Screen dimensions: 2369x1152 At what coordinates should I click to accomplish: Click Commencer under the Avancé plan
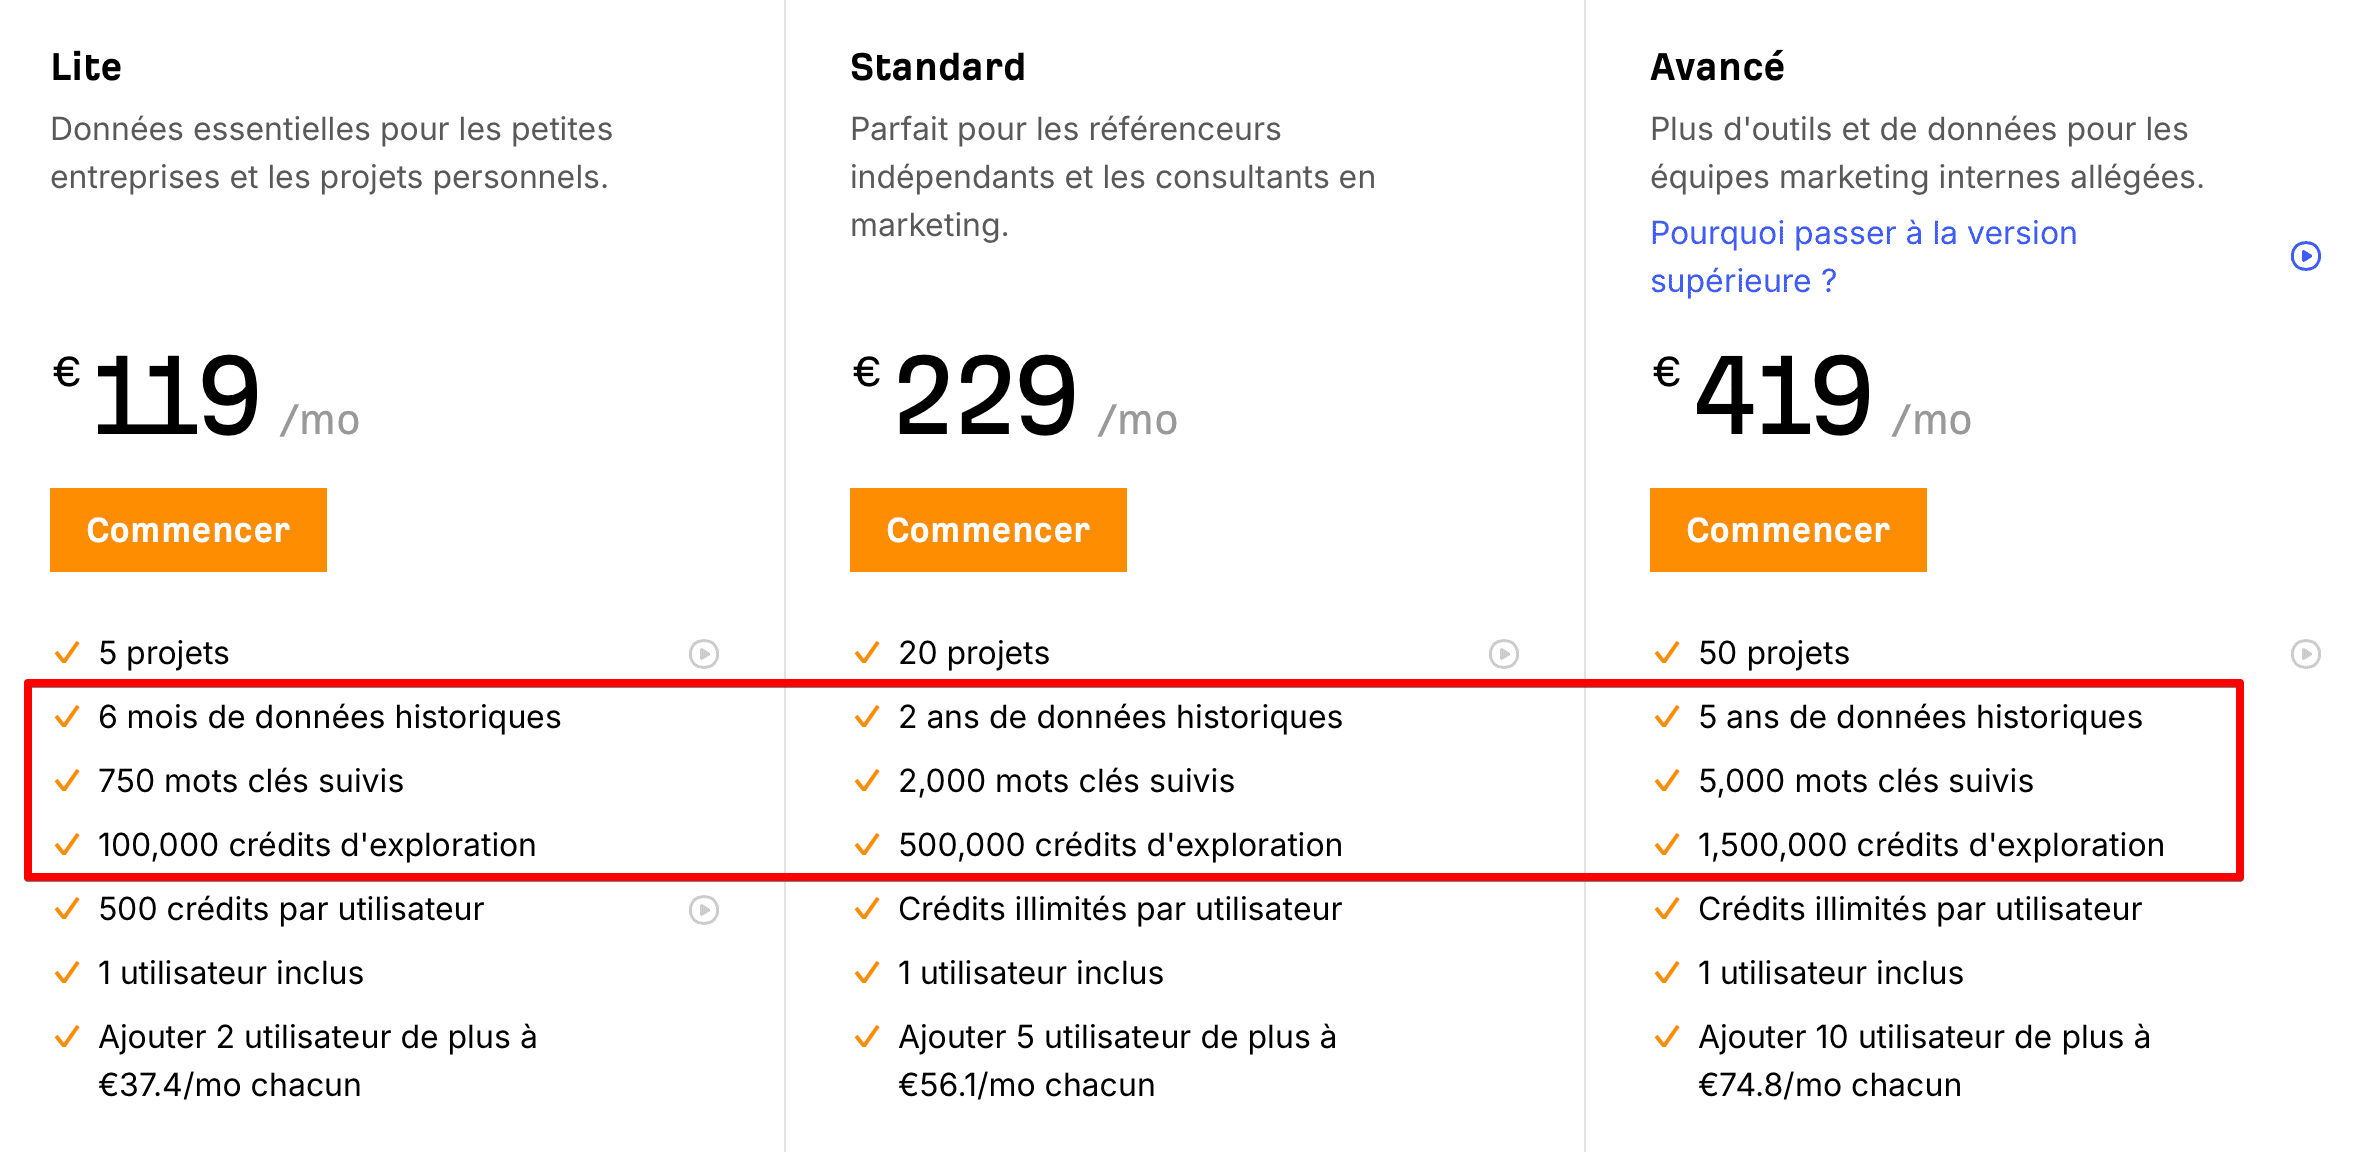pyautogui.click(x=1786, y=530)
